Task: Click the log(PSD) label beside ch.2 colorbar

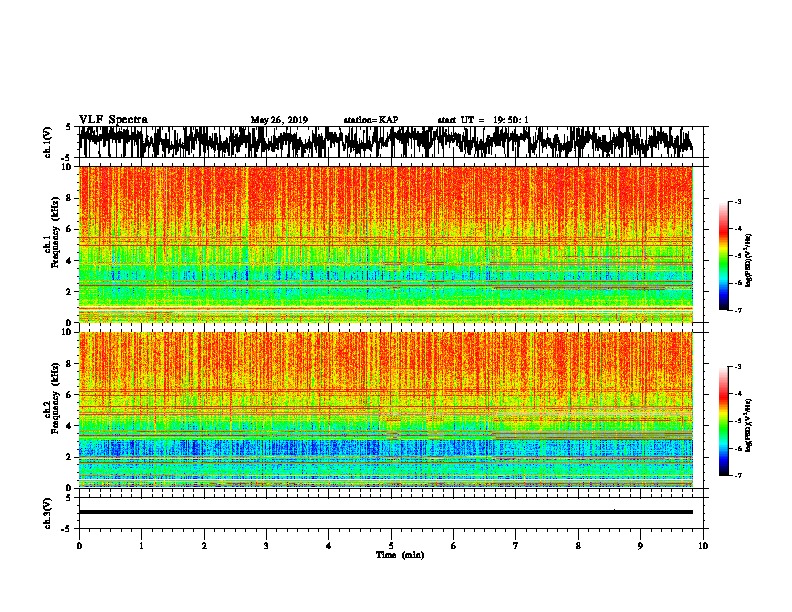Action: click(x=748, y=425)
